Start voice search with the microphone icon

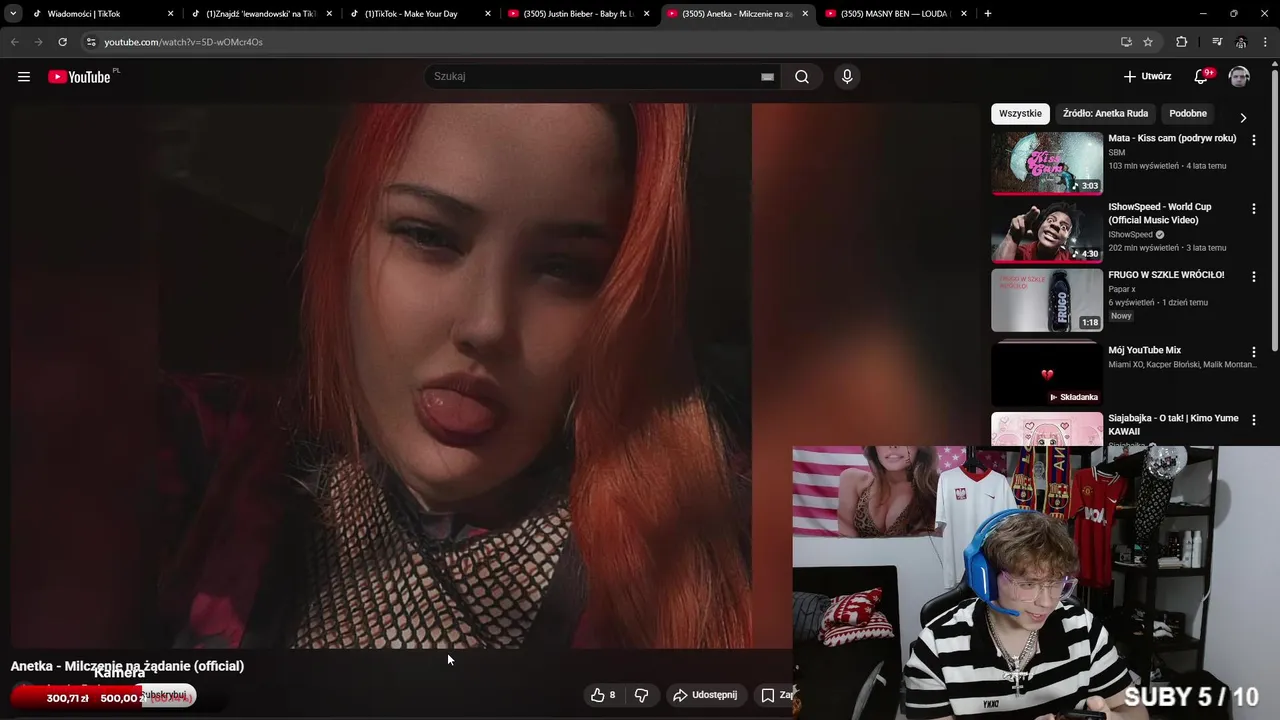point(847,77)
